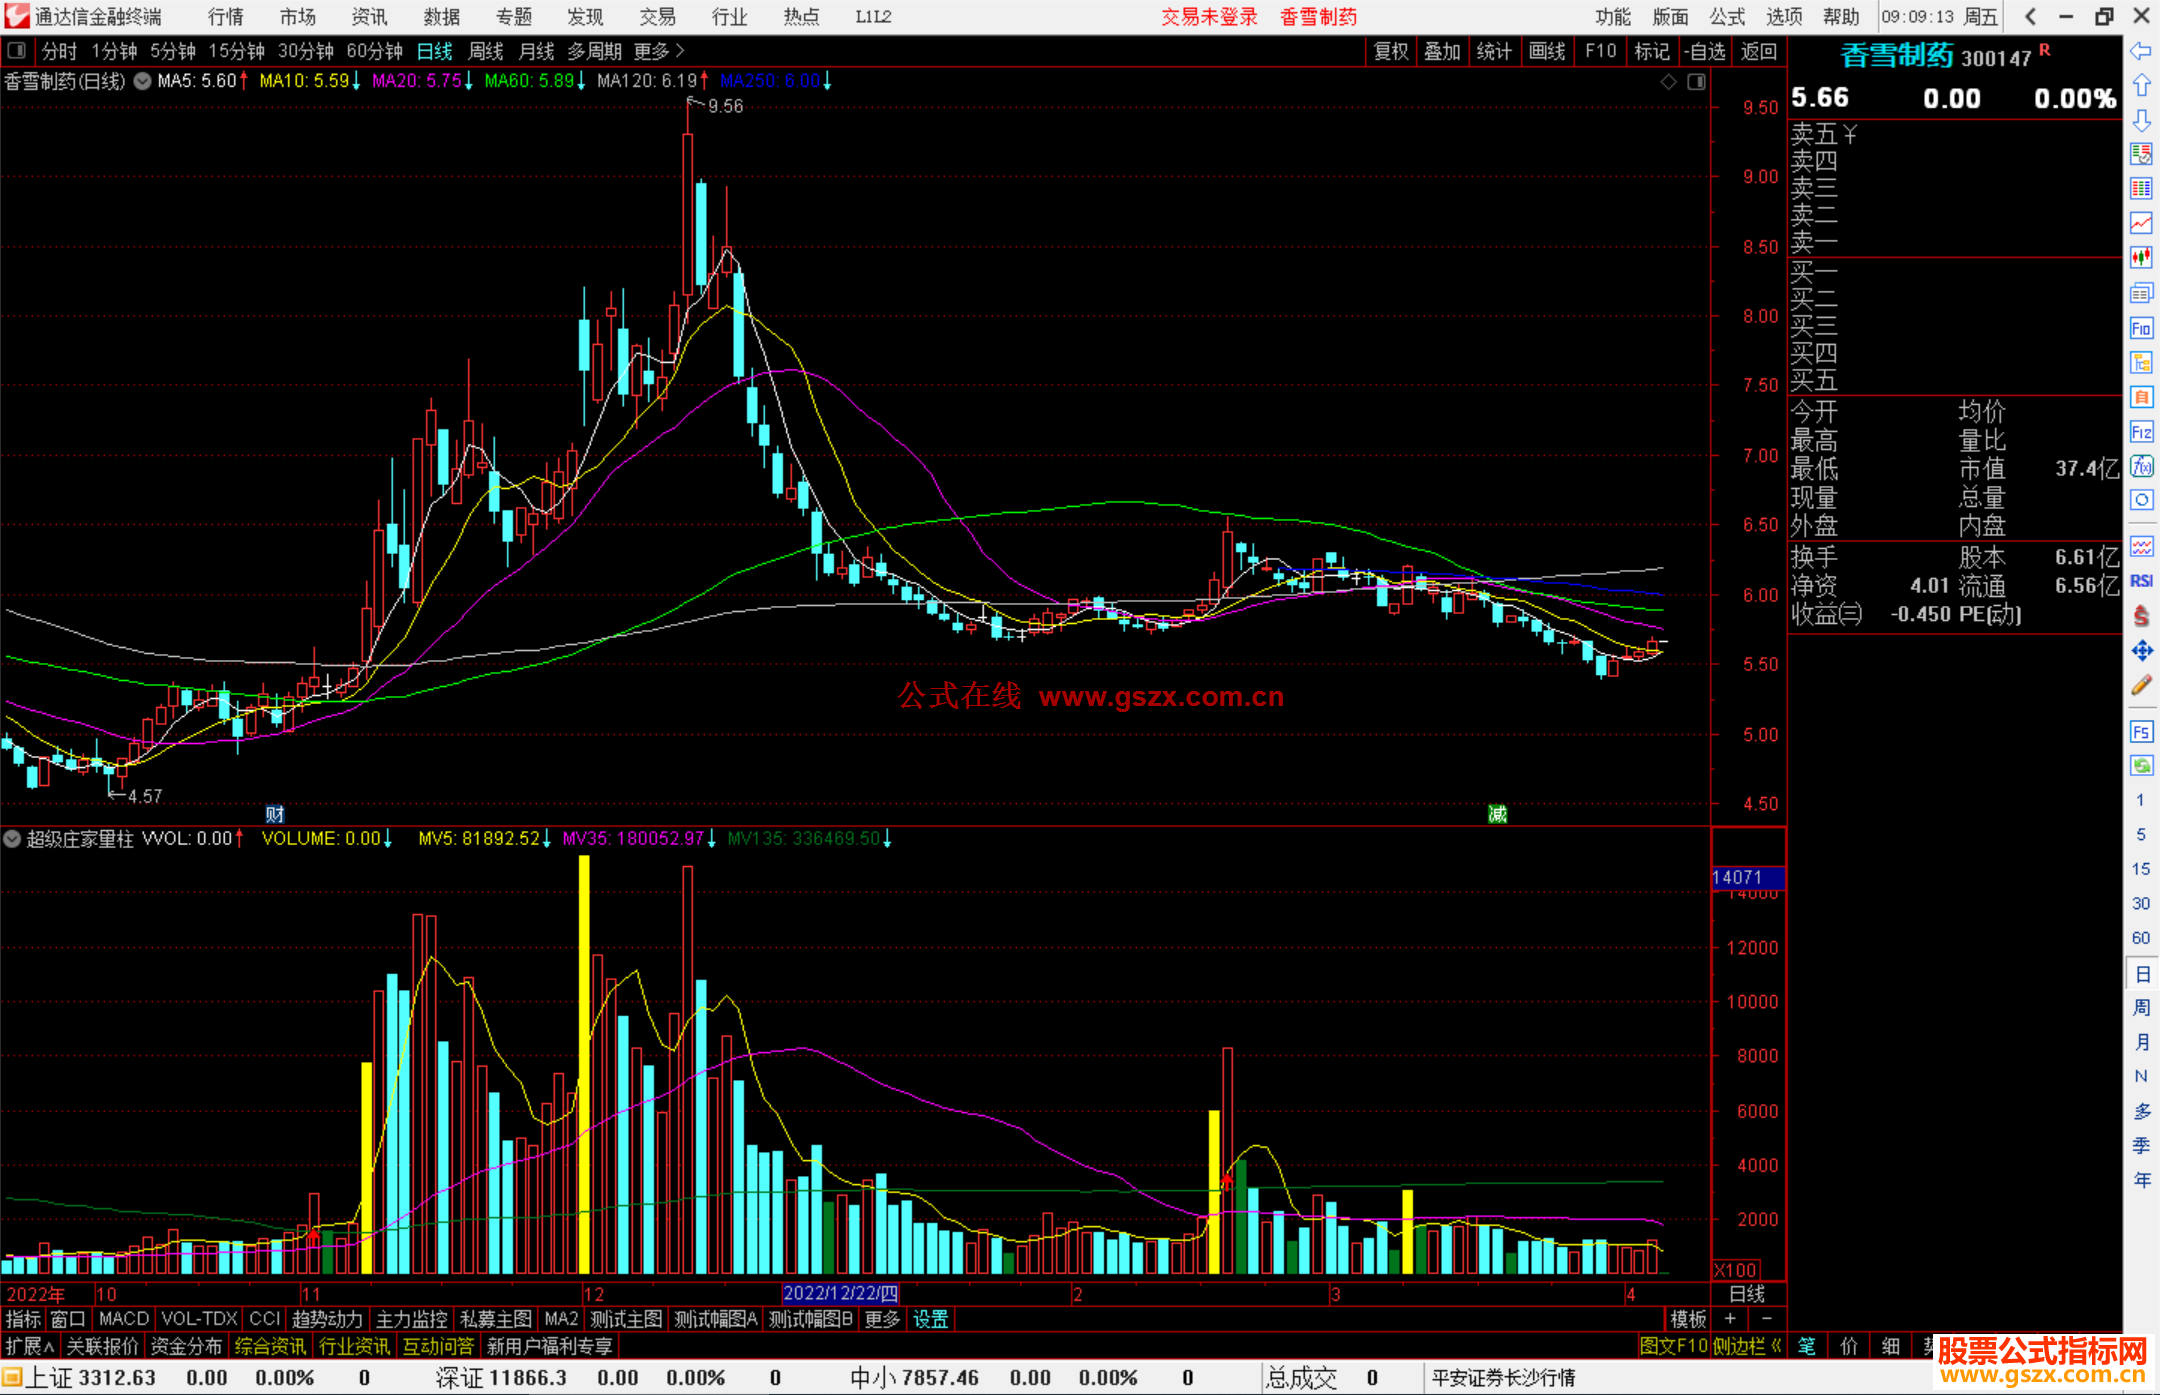Switch to the MACD indicator tab
2160x1395 pixels.
coord(123,1319)
